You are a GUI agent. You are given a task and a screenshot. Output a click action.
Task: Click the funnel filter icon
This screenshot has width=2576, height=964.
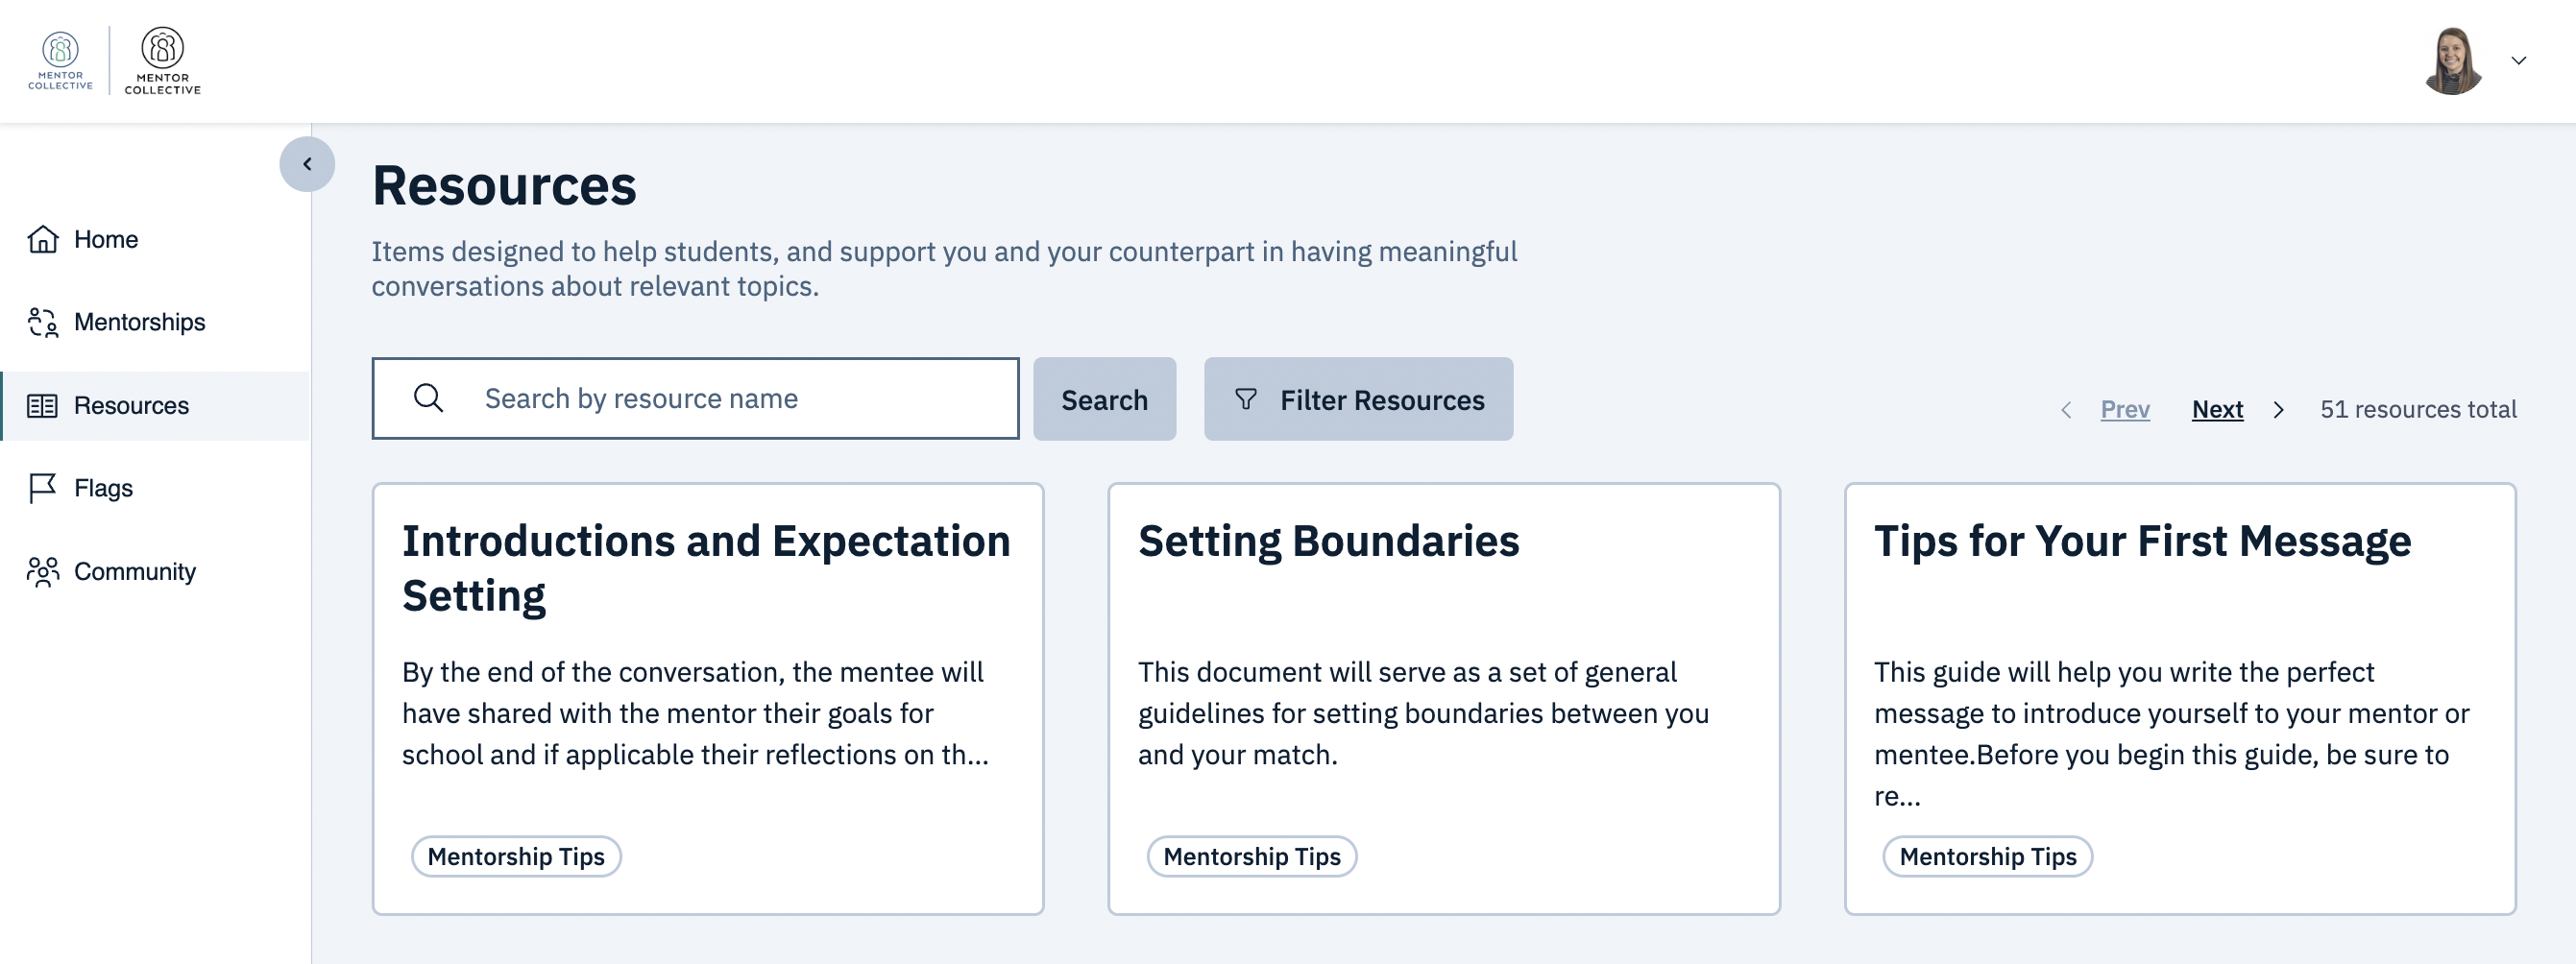[x=1245, y=399]
